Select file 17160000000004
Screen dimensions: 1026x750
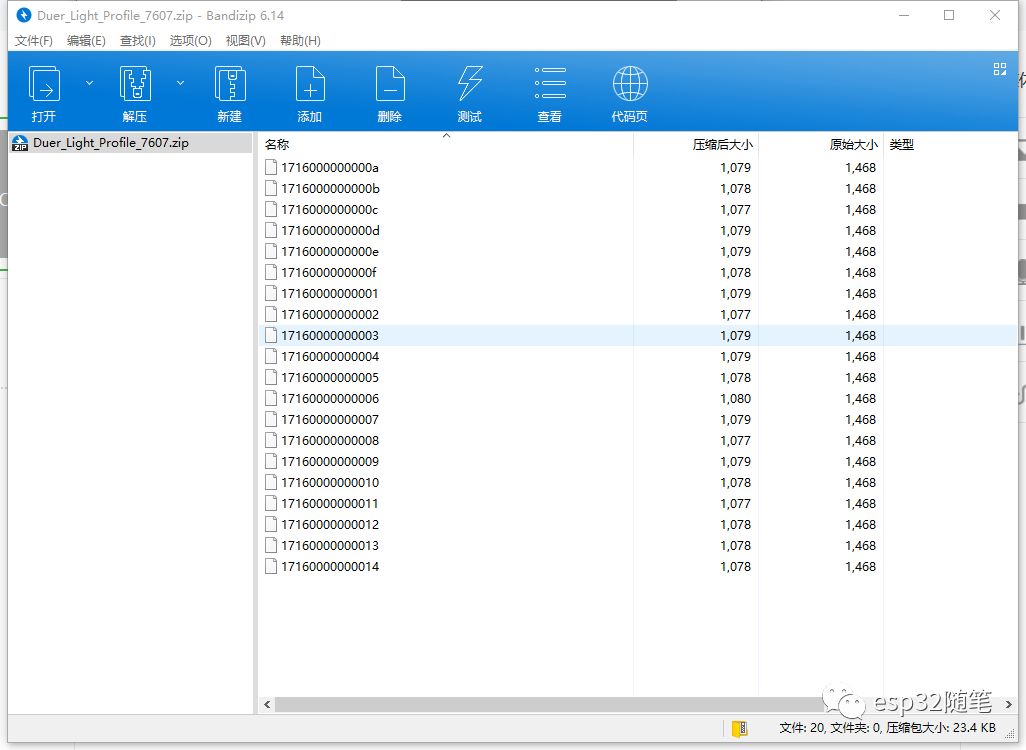(x=330, y=356)
